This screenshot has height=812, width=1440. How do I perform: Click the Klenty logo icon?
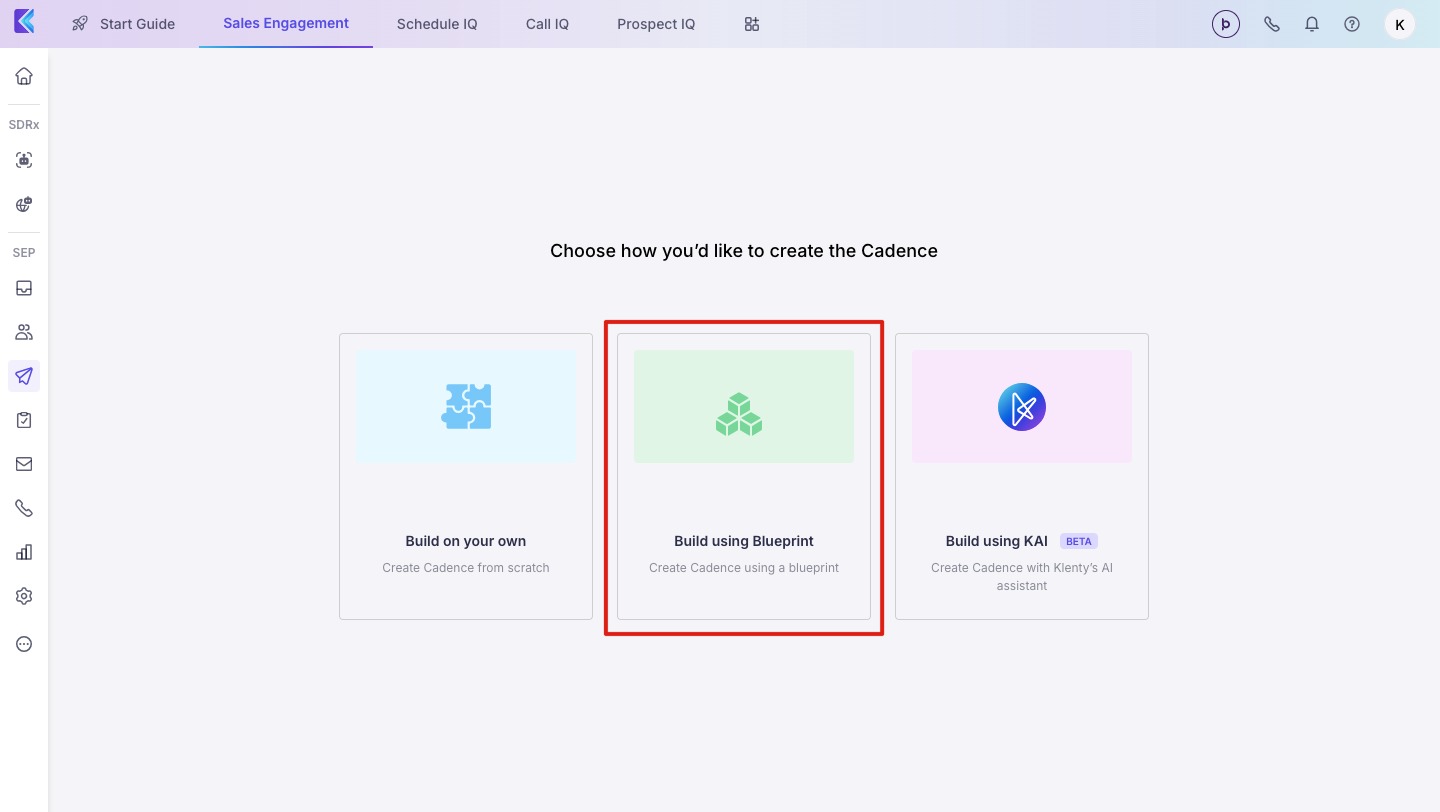pyautogui.click(x=24, y=22)
